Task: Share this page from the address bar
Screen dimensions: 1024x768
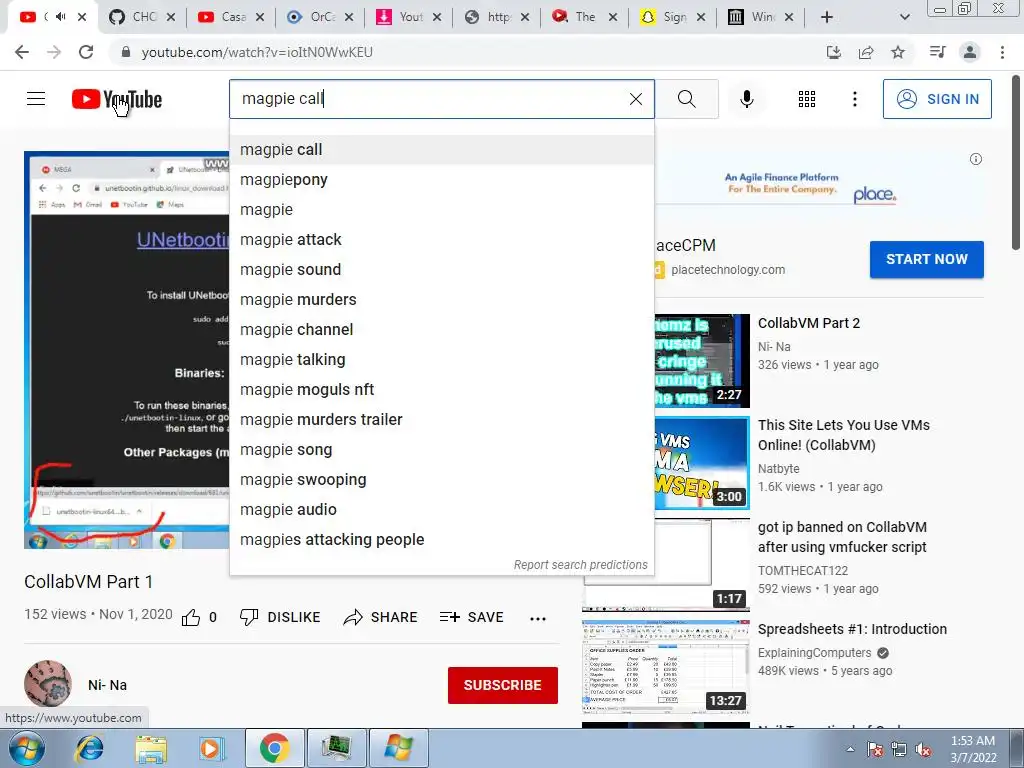Action: pos(866,52)
